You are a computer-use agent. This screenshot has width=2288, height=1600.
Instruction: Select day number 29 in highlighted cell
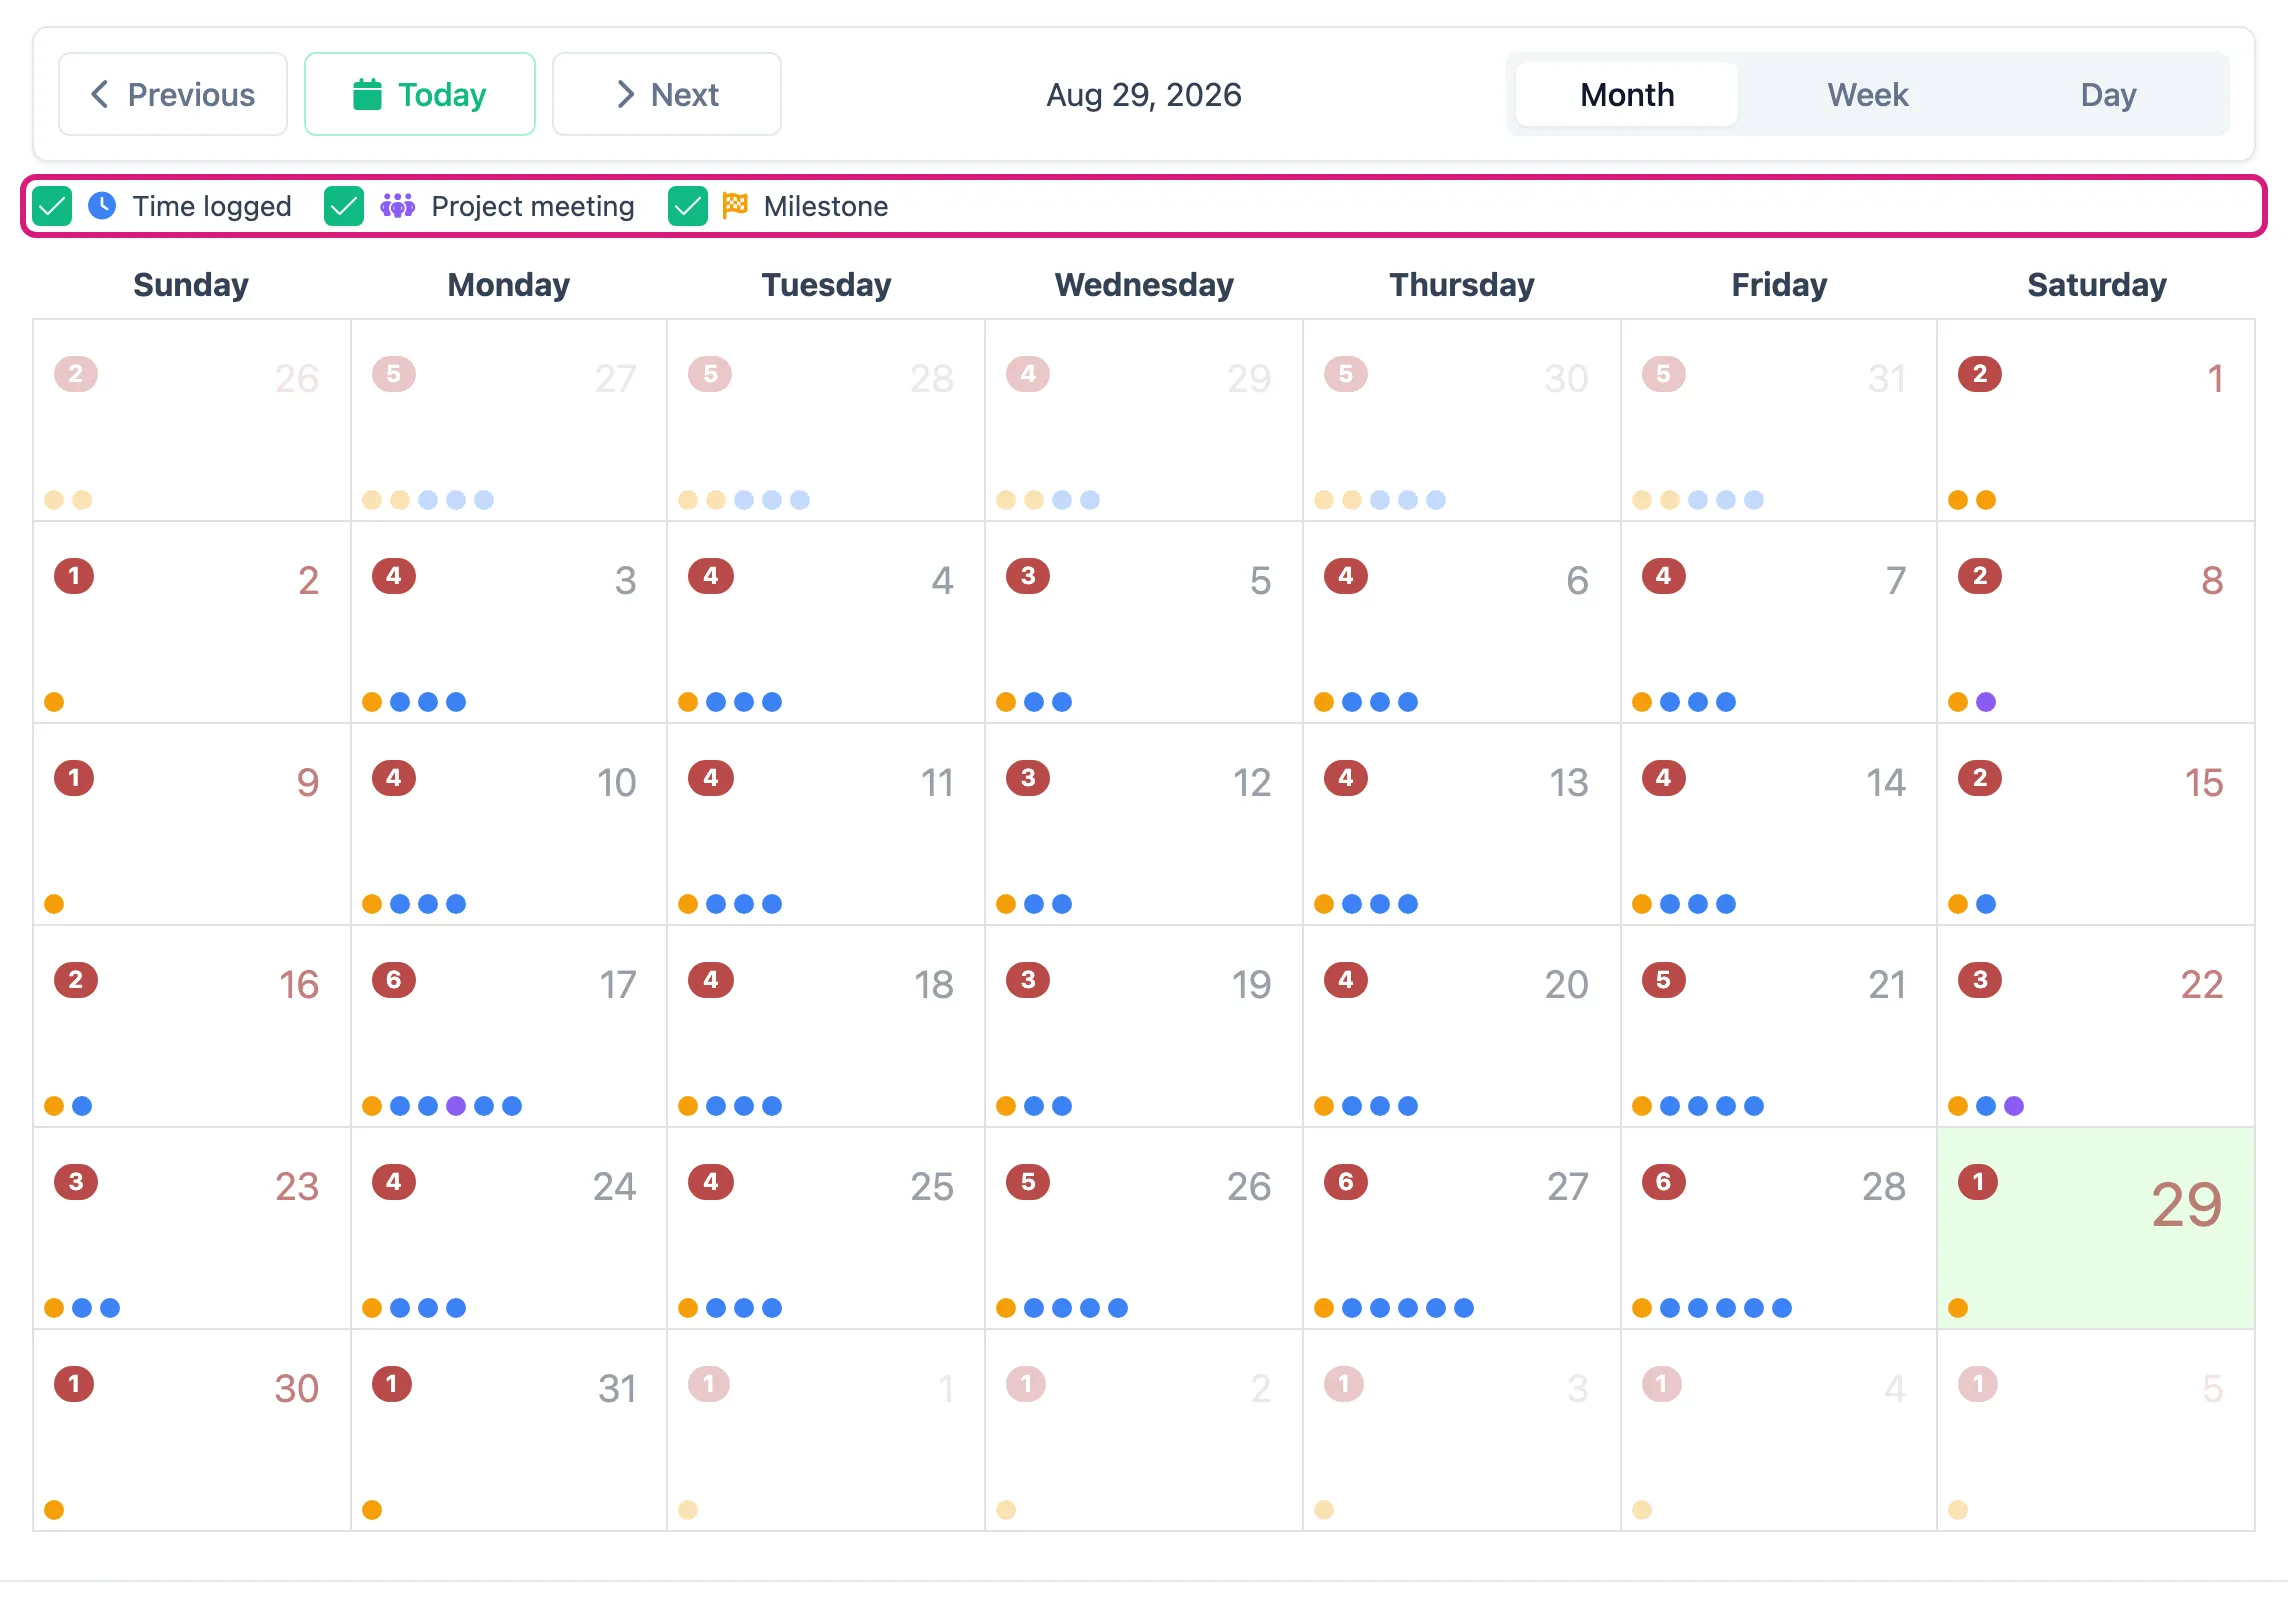coord(2186,1204)
